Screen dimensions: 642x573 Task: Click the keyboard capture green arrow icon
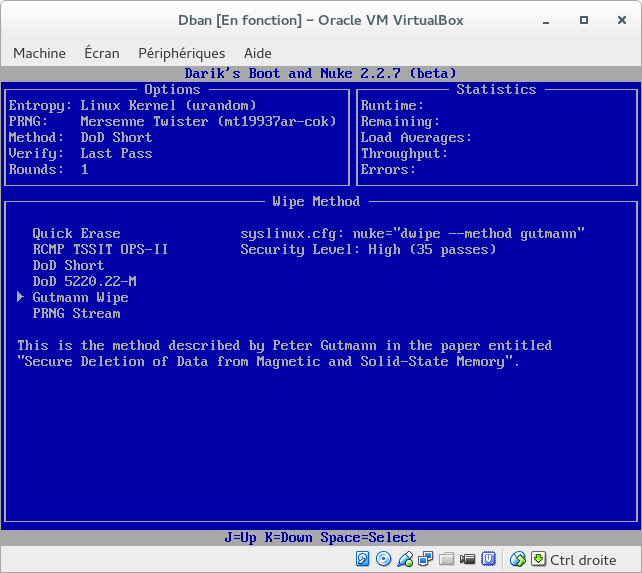click(538, 559)
